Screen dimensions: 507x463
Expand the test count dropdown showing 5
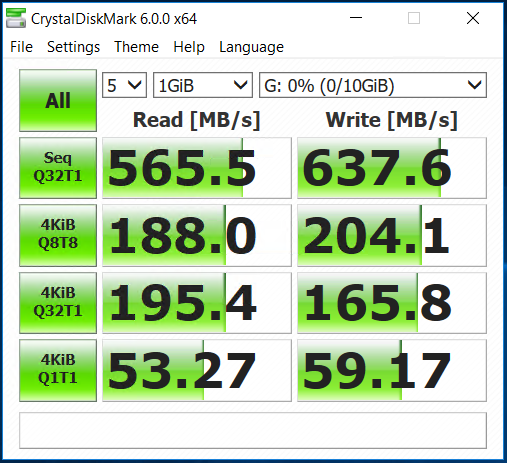pyautogui.click(x=124, y=85)
